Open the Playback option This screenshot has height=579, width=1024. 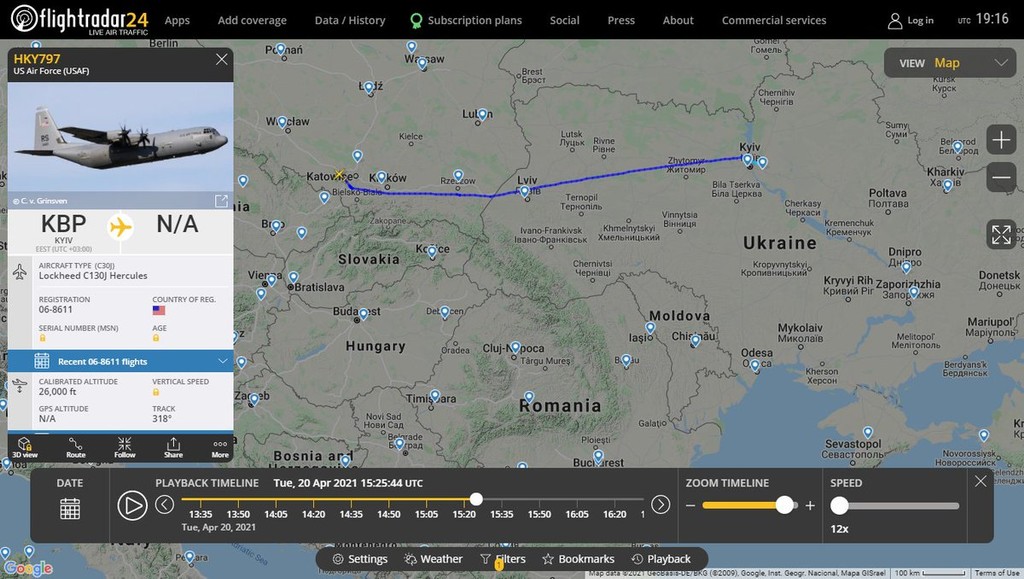pos(661,559)
